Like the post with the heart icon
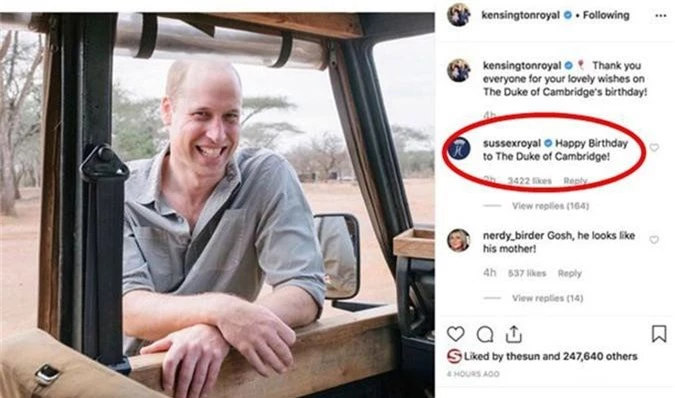This screenshot has height=398, width=675. coord(455,334)
